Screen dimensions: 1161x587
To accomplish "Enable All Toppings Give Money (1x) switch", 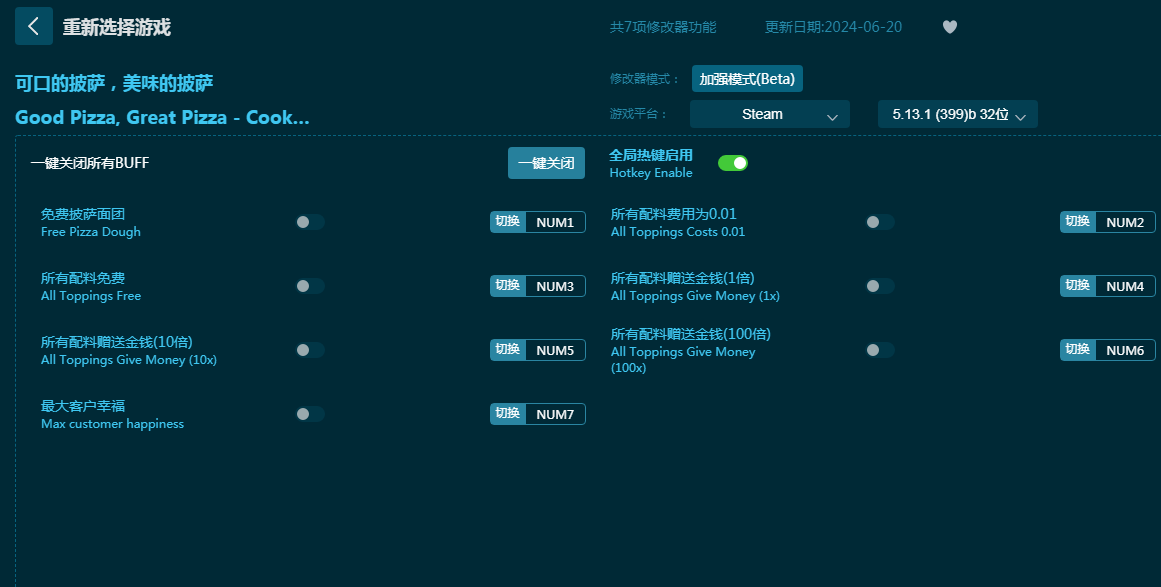I will point(880,286).
